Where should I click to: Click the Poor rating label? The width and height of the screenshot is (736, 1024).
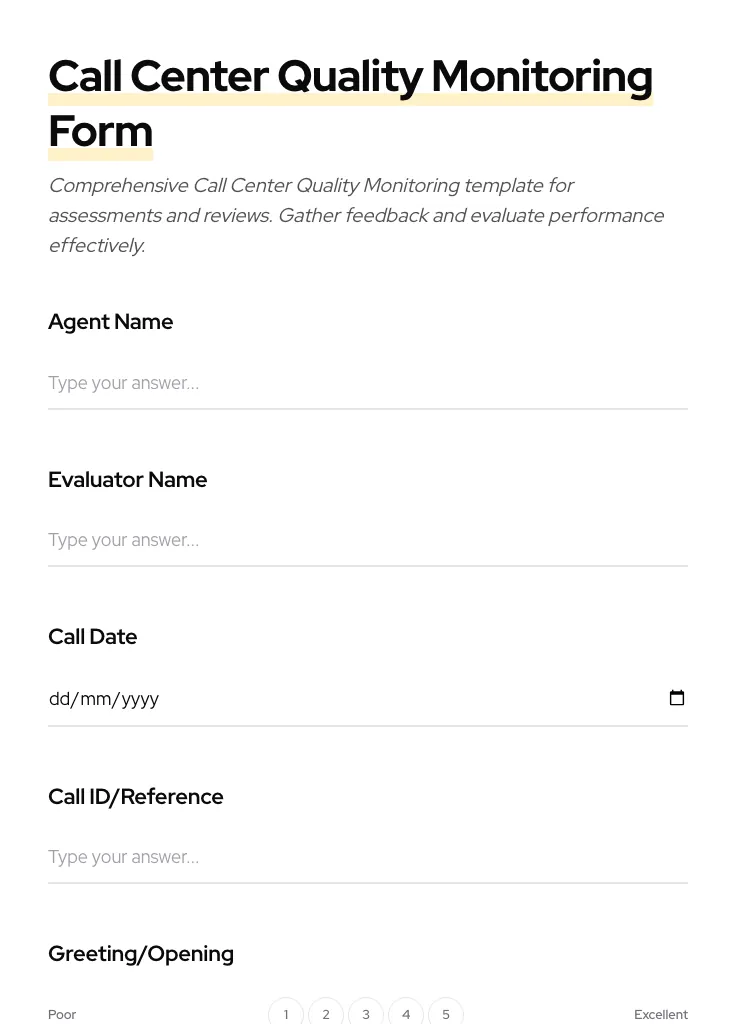pos(62,1014)
